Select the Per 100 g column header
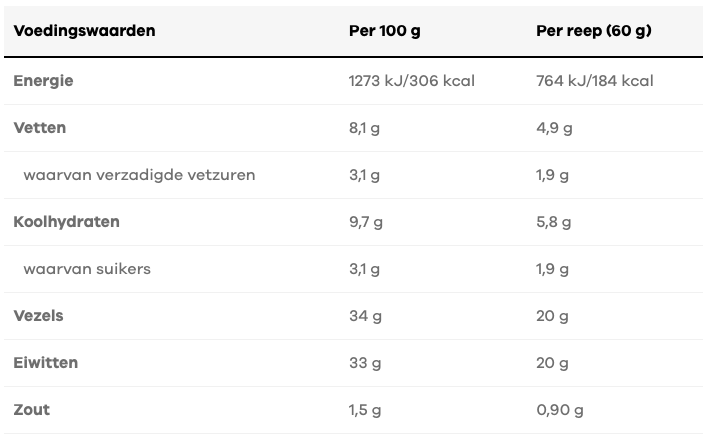Screen dimensions: 711x445 (x=384, y=31)
